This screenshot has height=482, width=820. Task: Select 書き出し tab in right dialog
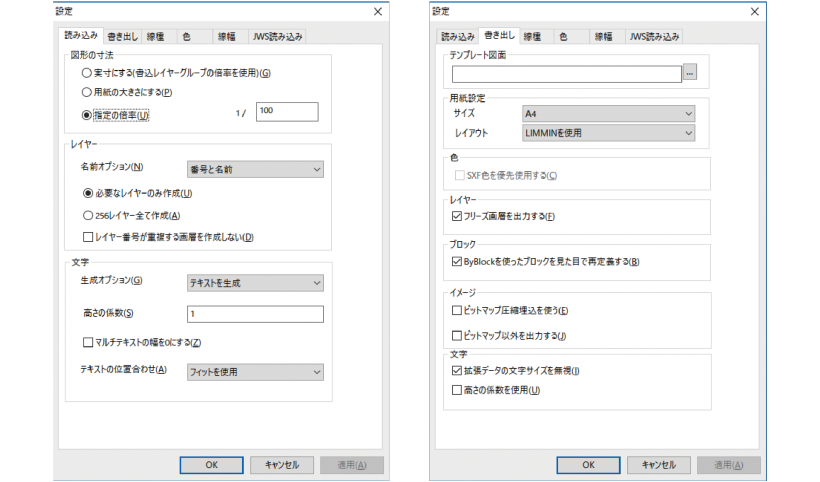[499, 35]
